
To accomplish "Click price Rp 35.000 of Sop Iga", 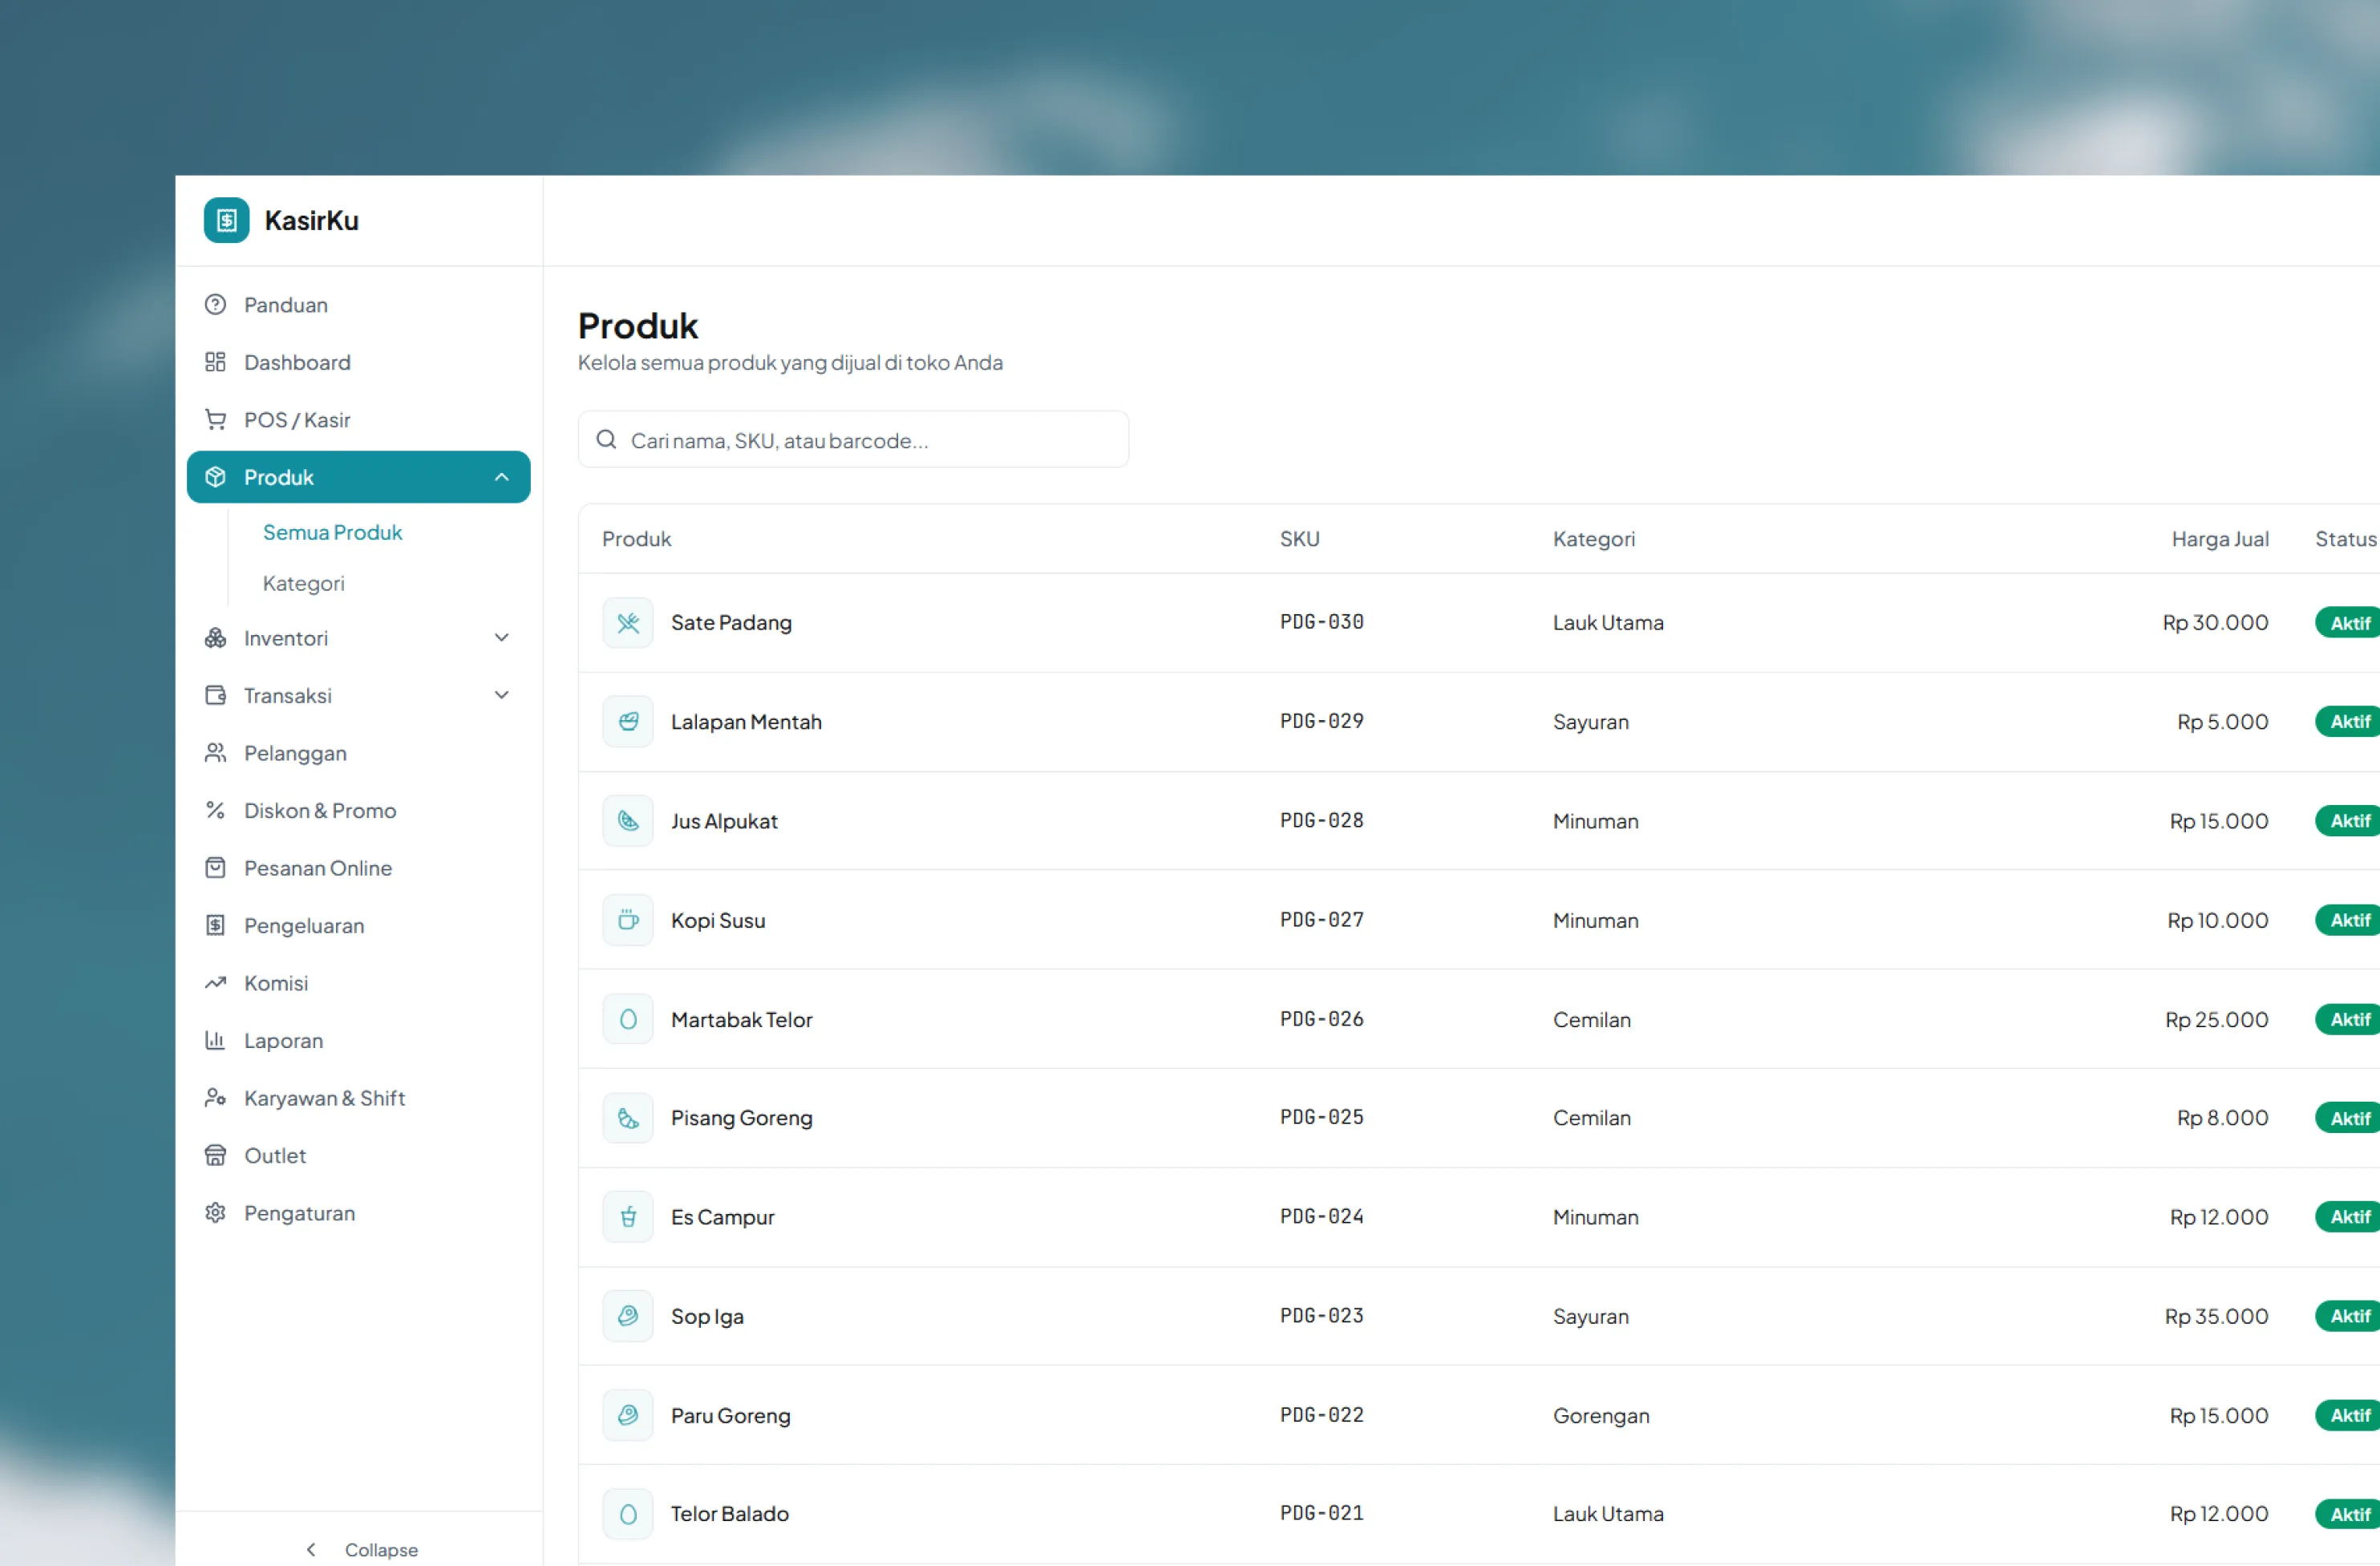I will [2216, 1316].
